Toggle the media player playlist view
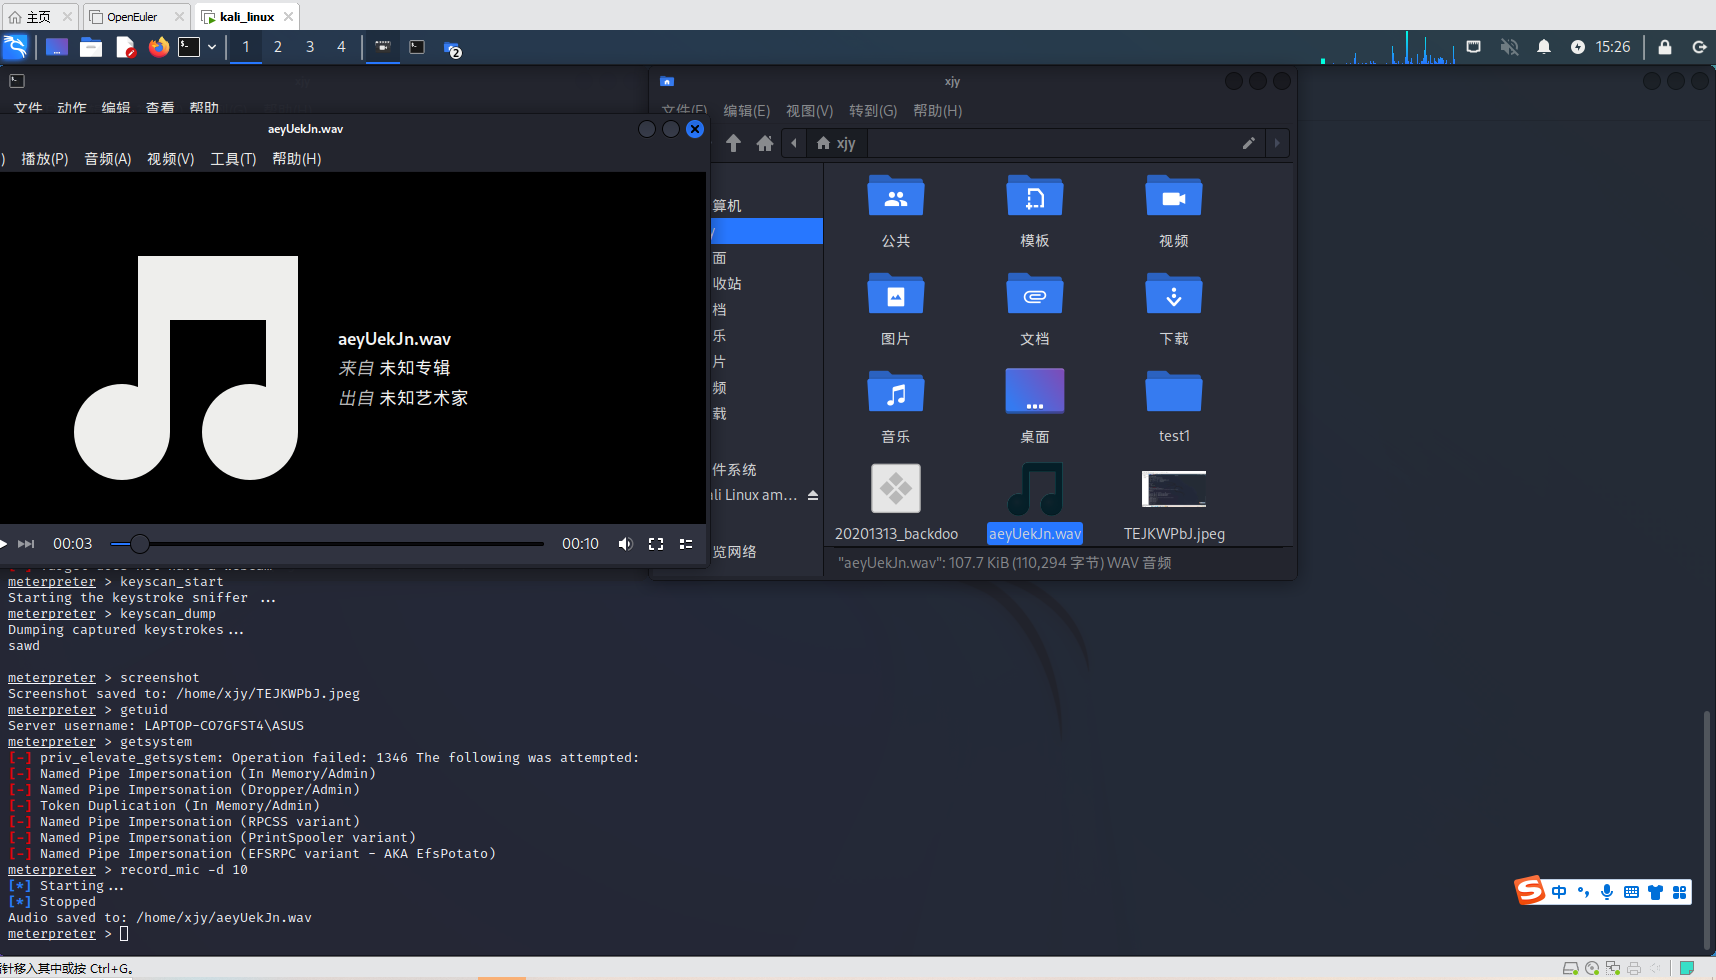 686,544
